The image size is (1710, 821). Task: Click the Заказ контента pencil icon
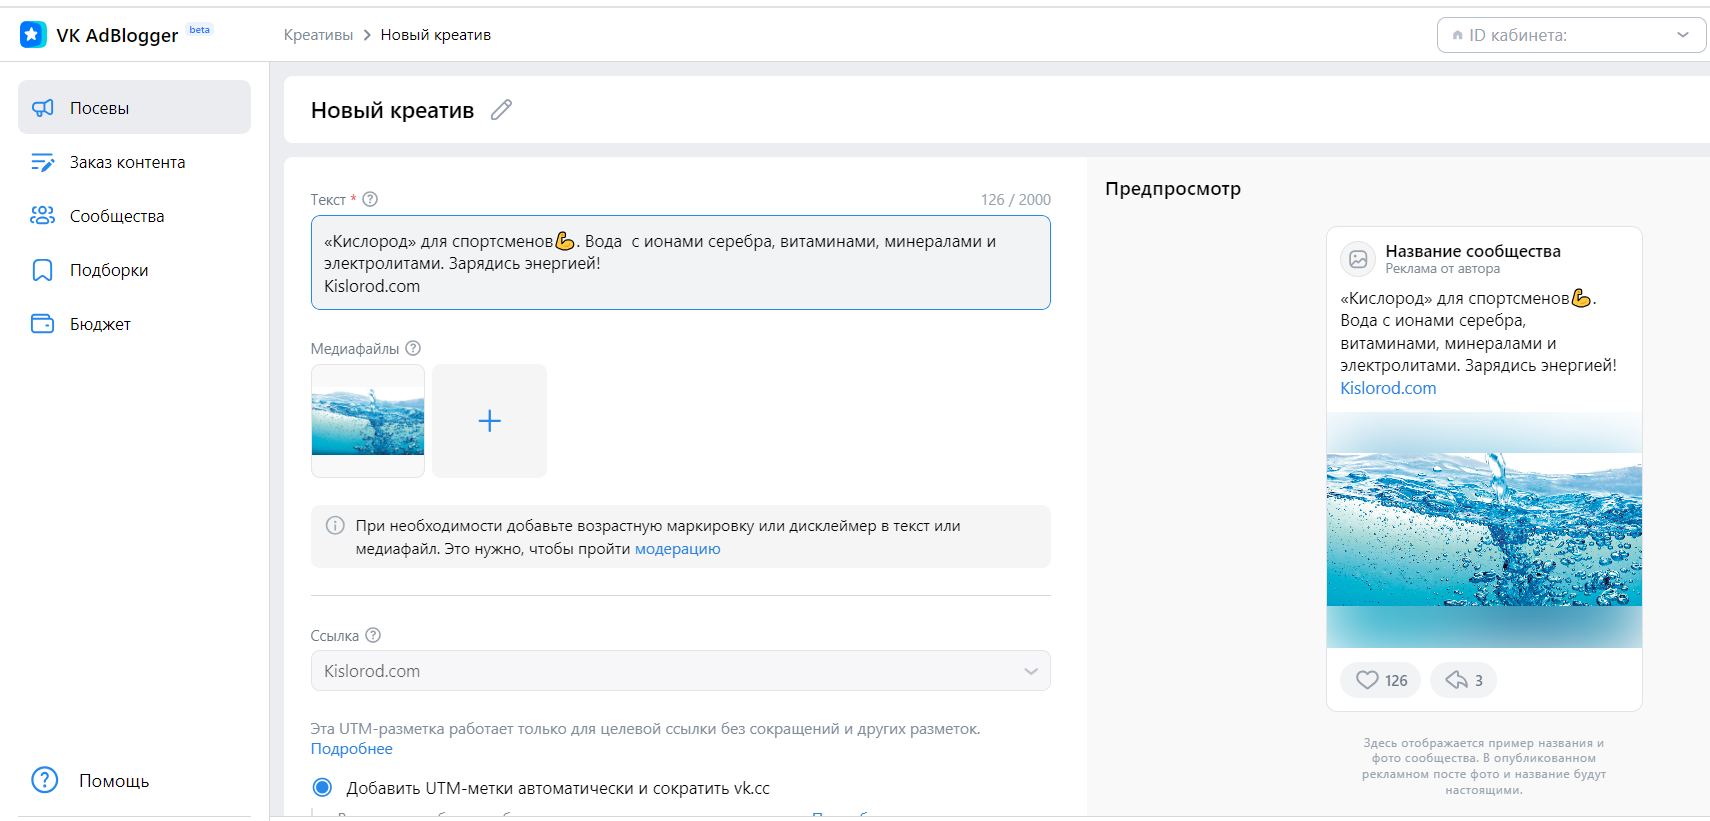click(43, 162)
